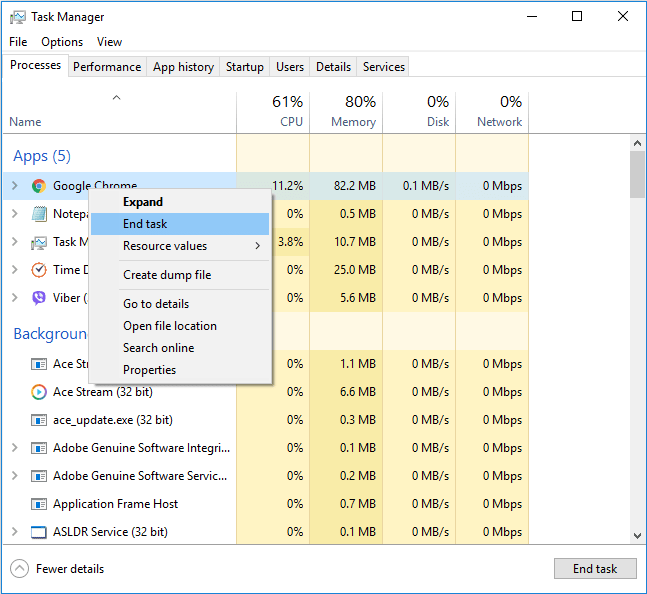Choose Open file location
Image resolution: width=647 pixels, height=594 pixels.
(x=180, y=326)
